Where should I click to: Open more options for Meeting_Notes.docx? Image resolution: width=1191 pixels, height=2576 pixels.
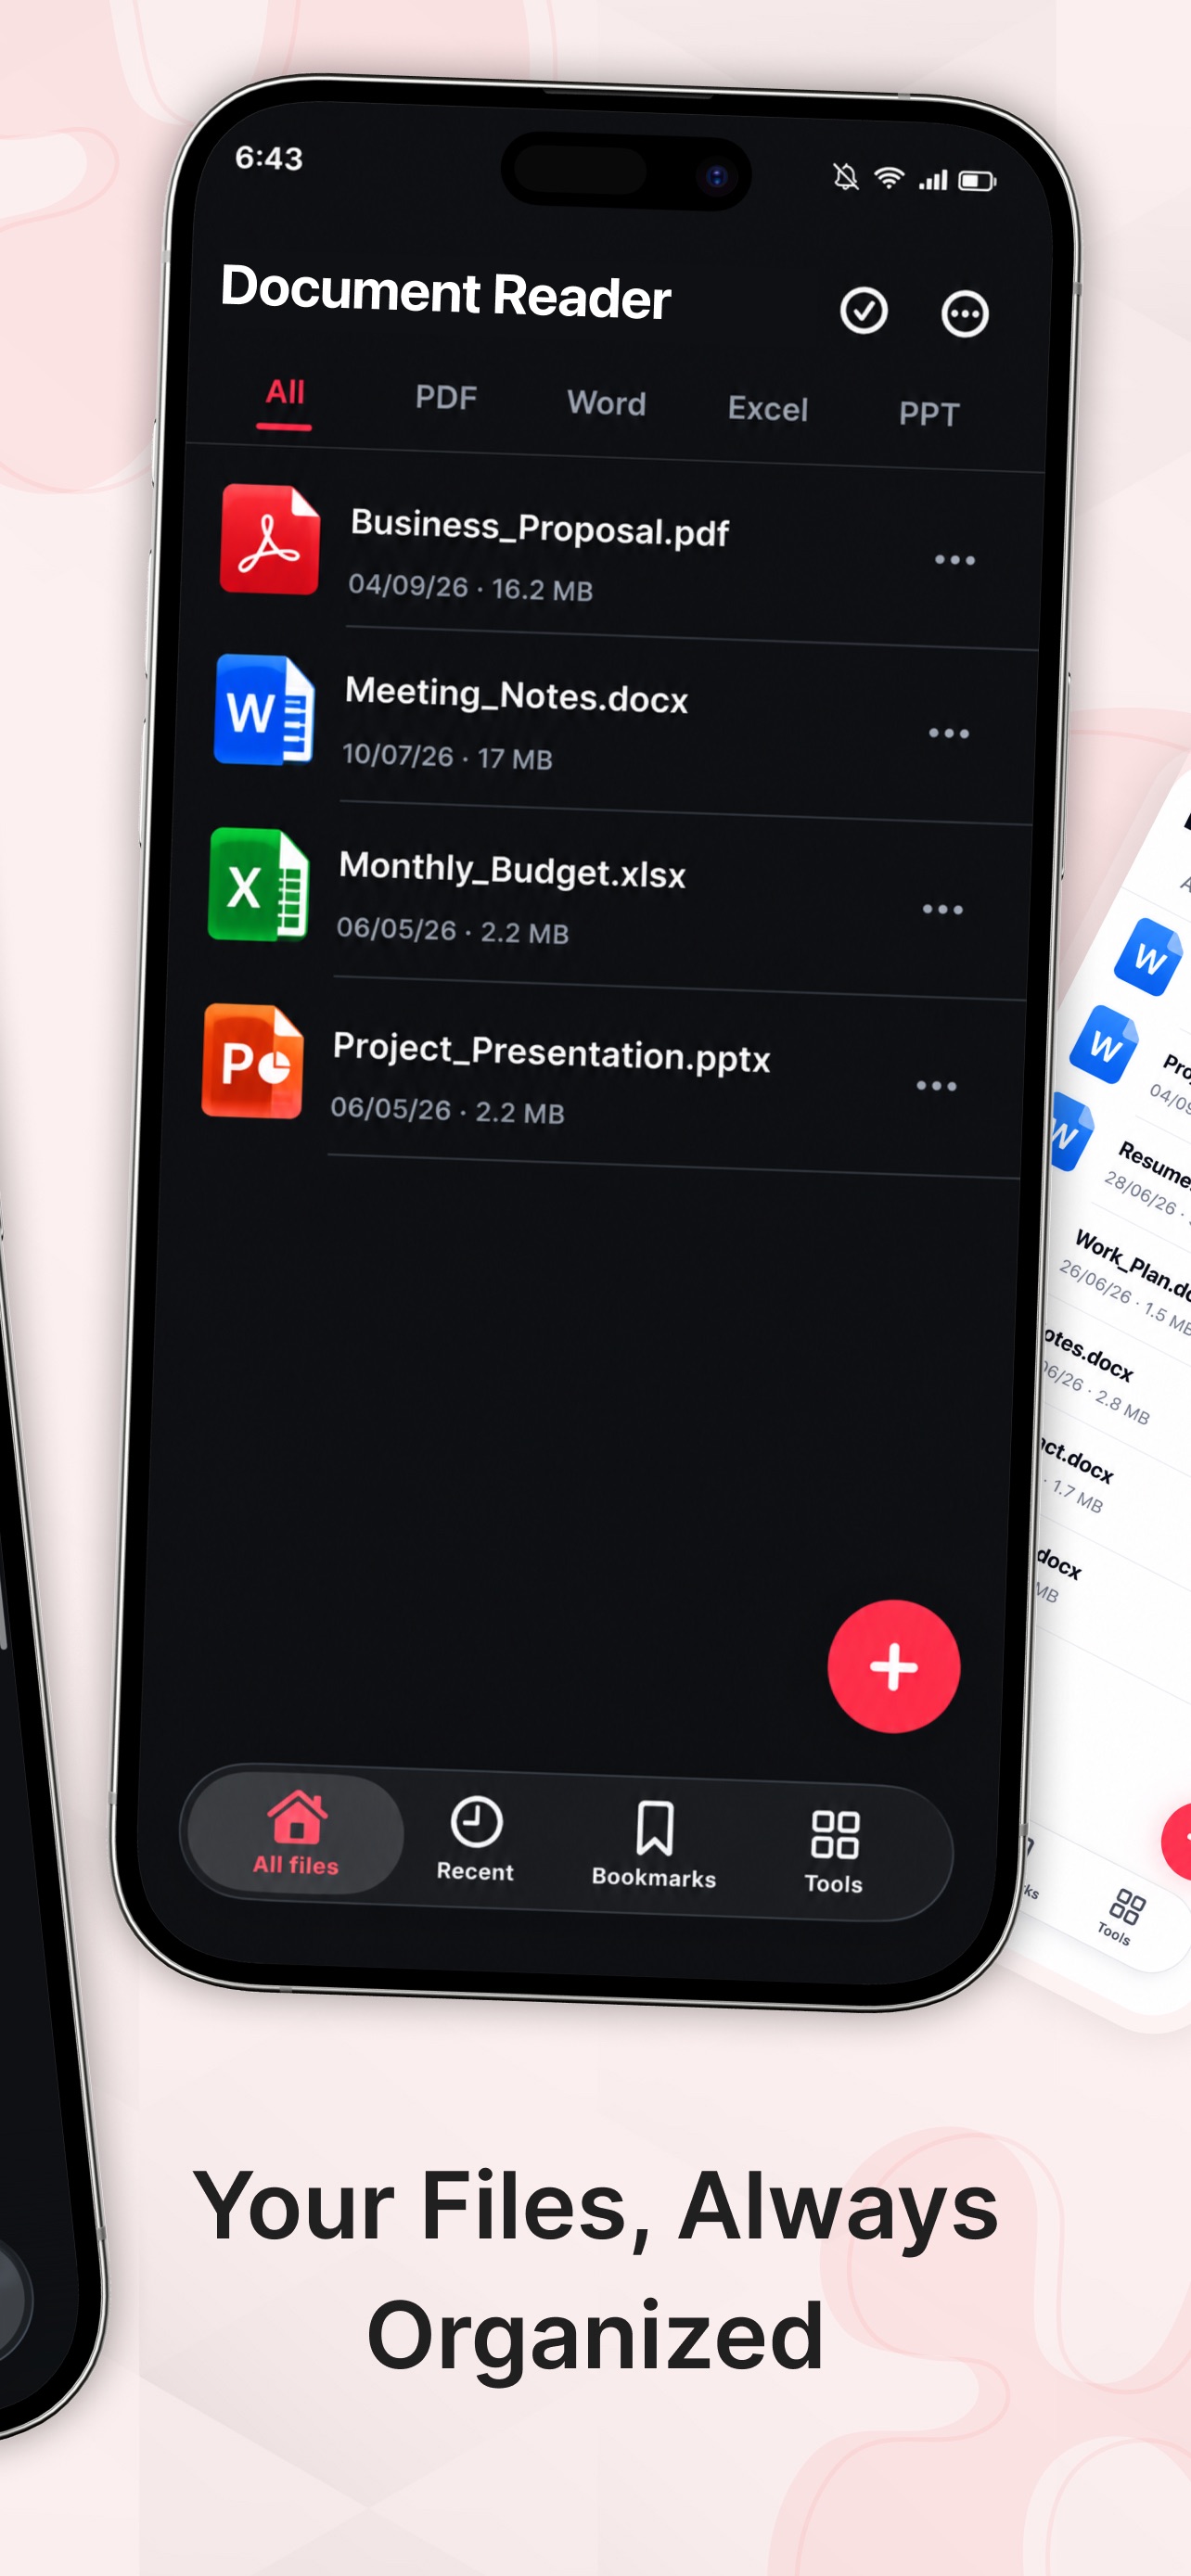click(x=949, y=734)
